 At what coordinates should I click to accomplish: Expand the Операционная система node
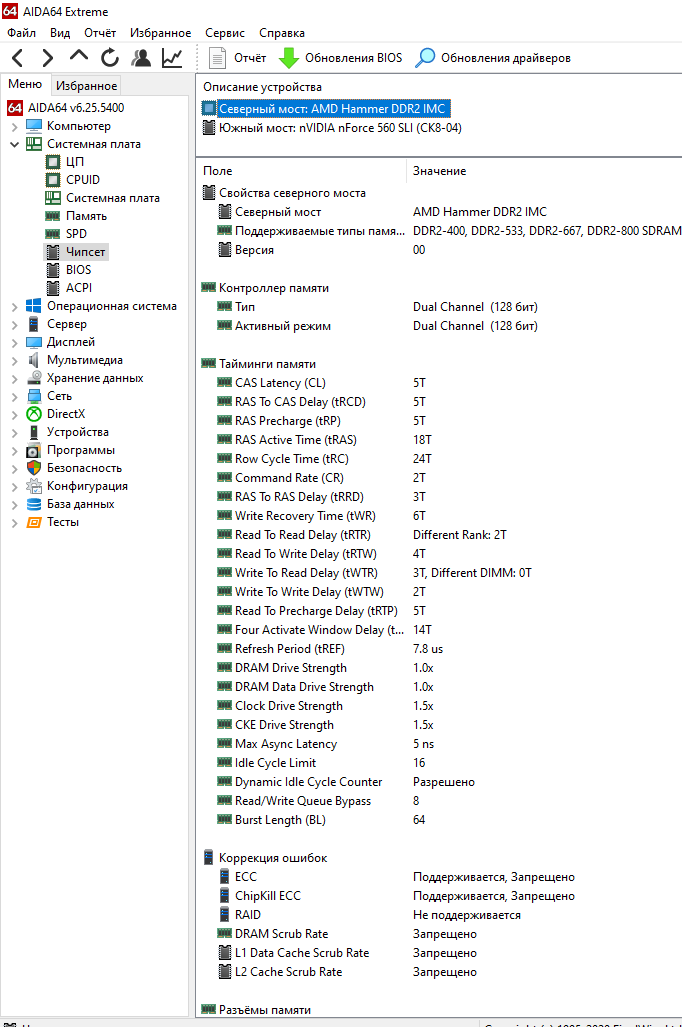point(14,306)
